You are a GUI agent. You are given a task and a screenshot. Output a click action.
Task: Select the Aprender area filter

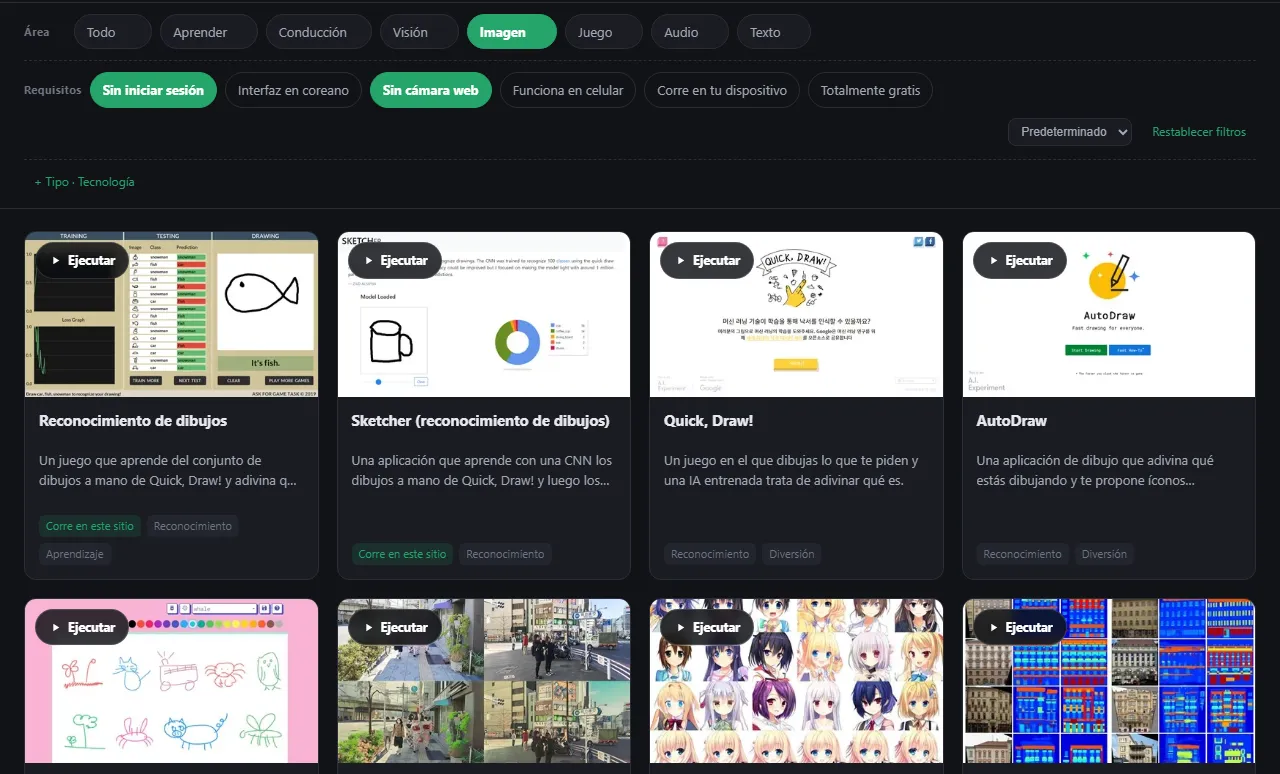pos(209,32)
